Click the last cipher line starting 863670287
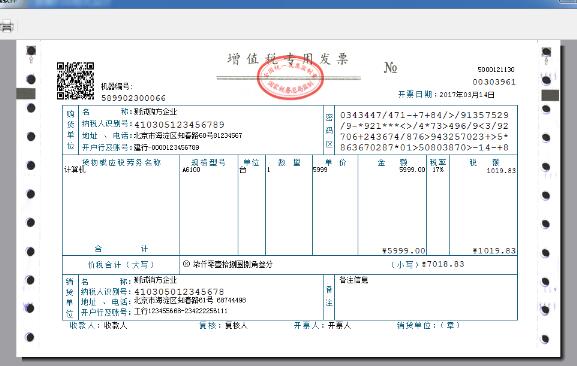 (424, 148)
